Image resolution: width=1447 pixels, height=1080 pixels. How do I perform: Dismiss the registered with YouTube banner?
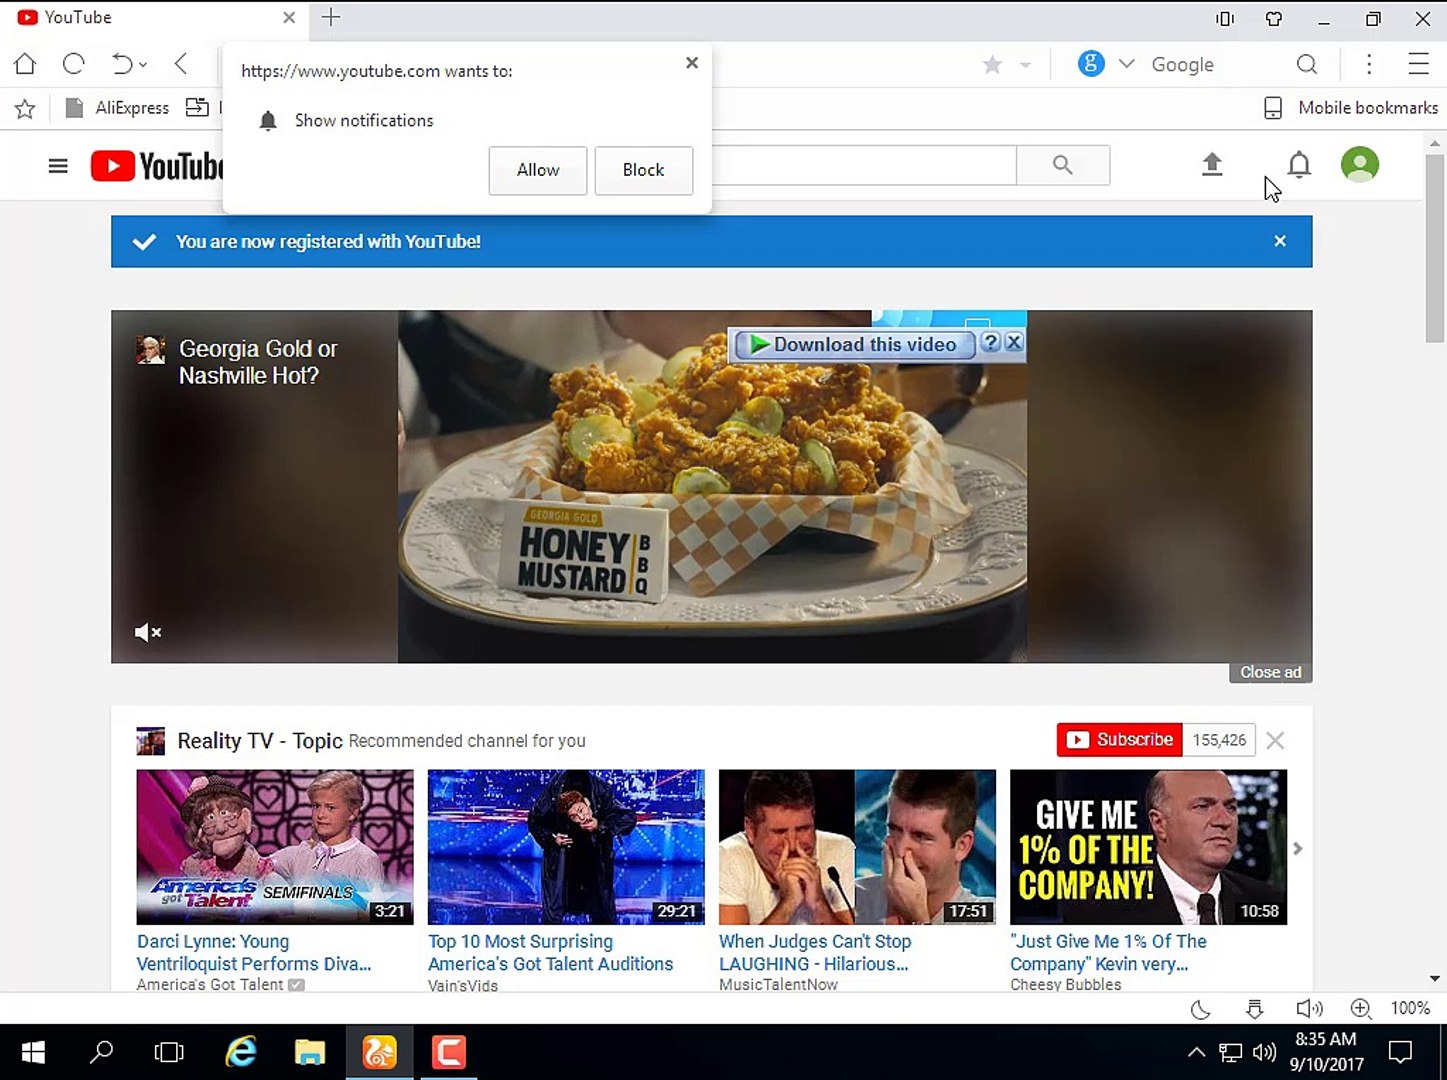click(x=1280, y=241)
